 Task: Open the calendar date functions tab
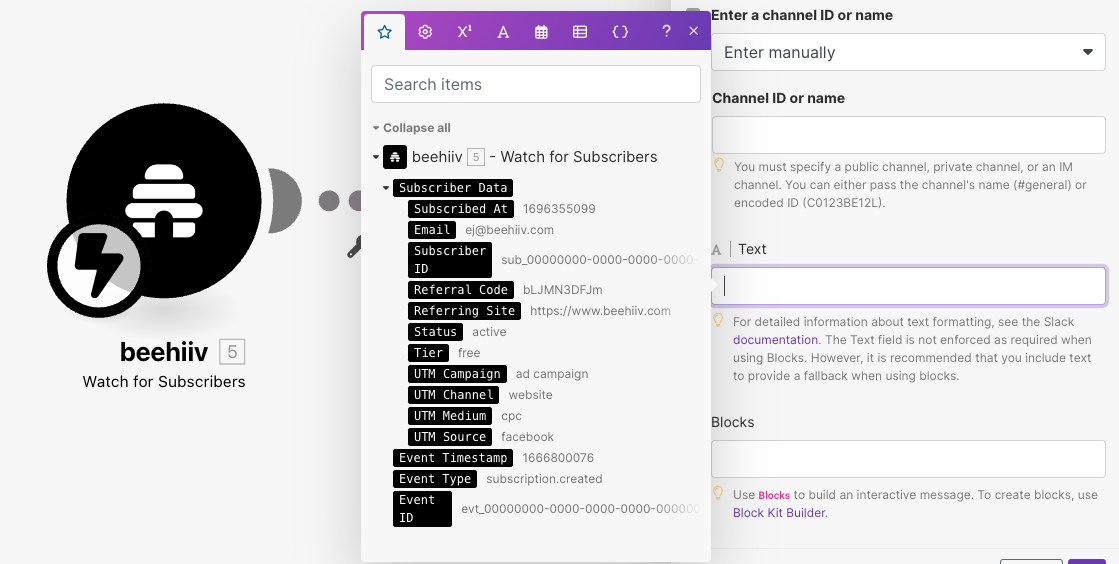541,32
